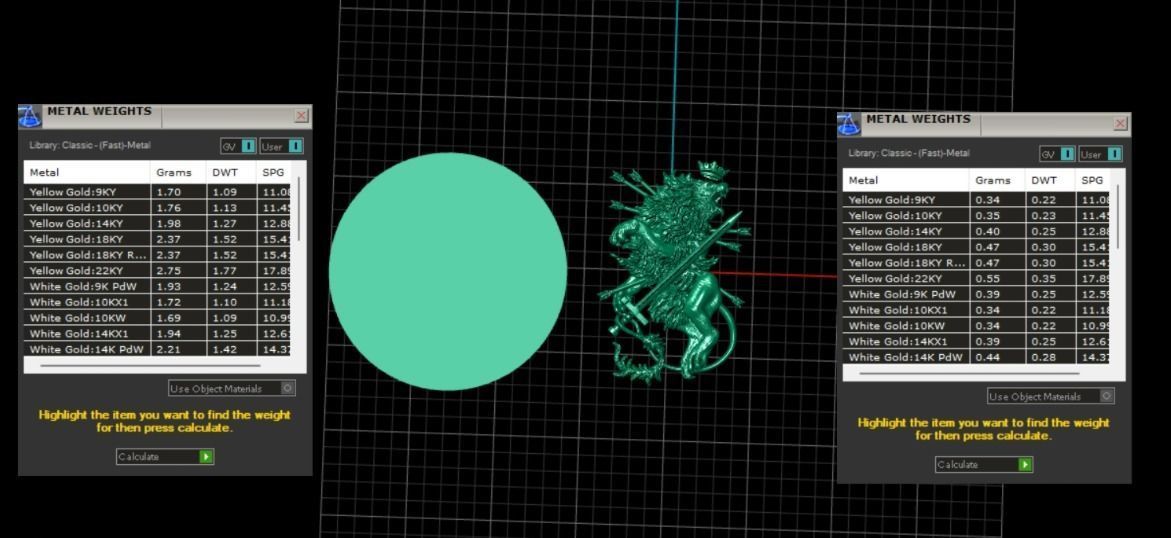This screenshot has width=1171, height=538.
Task: Select the White Gold:10KX1 row weighing 1.72 grams
Action: (x=158, y=302)
